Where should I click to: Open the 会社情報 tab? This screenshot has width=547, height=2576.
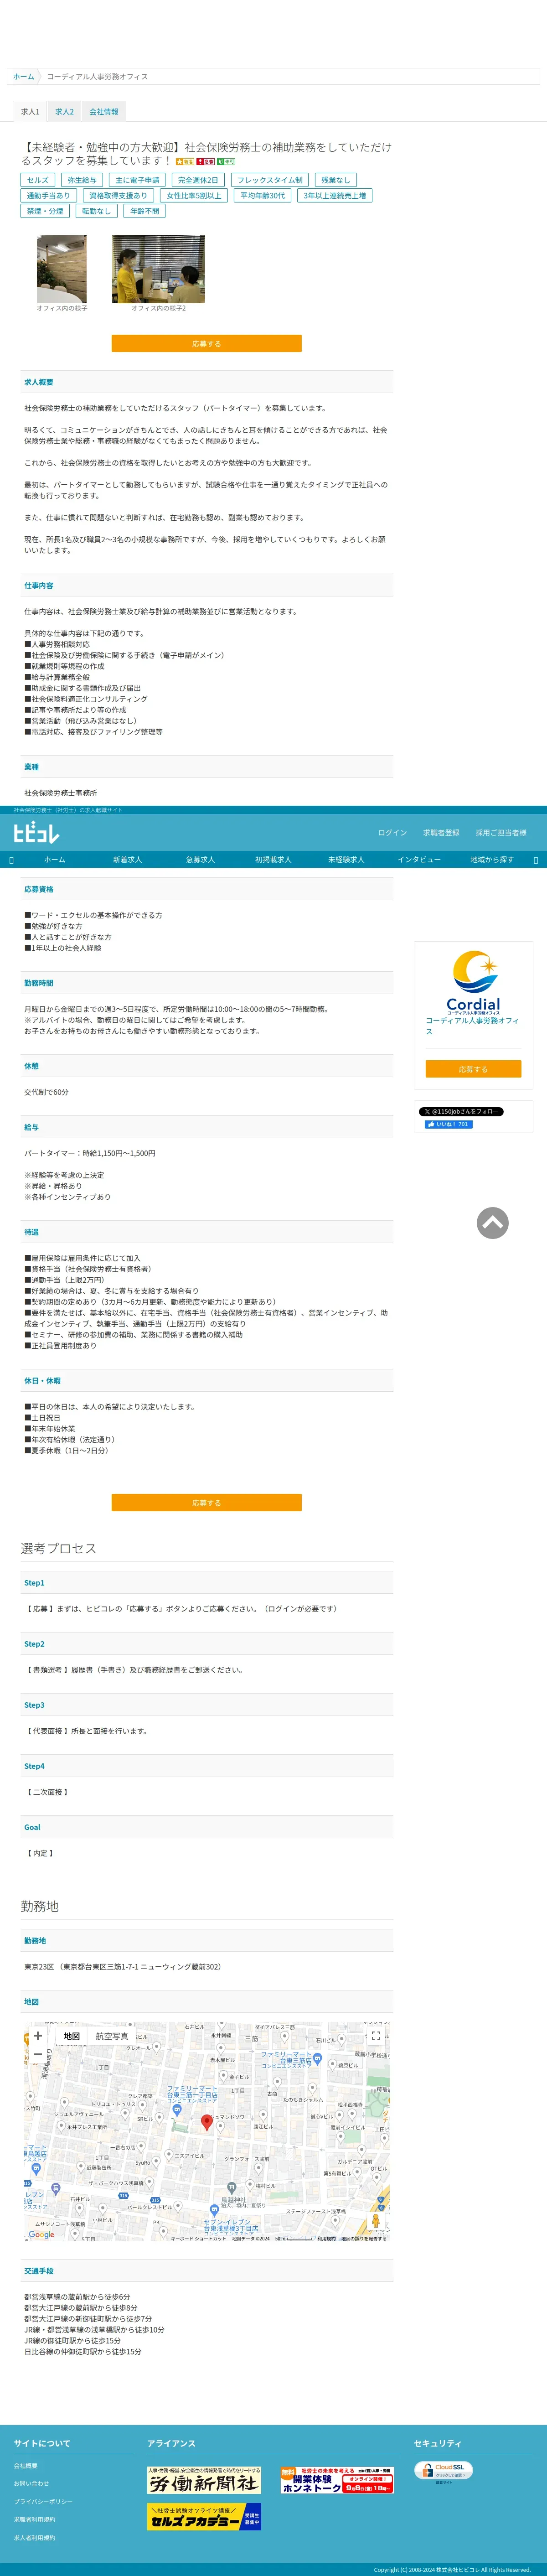[x=103, y=112]
